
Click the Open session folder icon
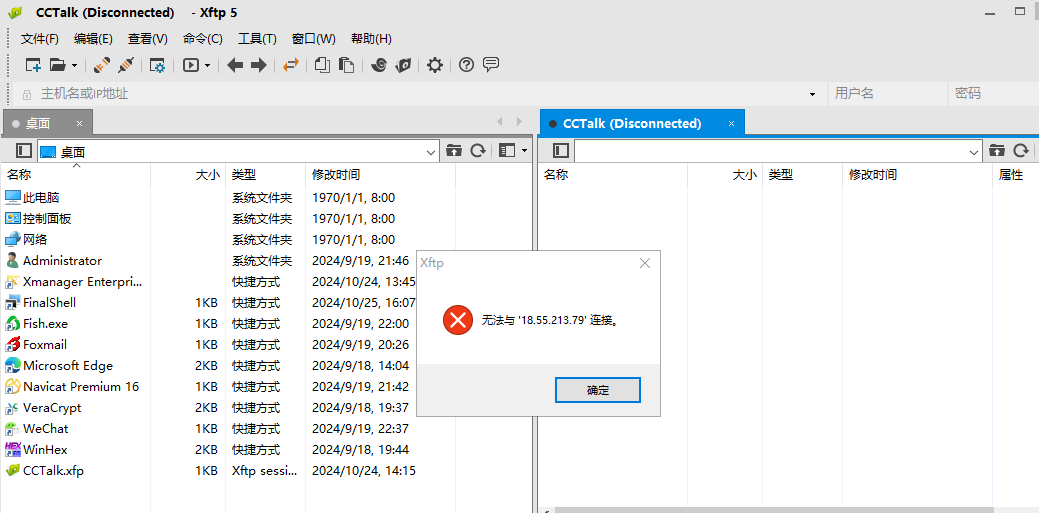(x=58, y=65)
